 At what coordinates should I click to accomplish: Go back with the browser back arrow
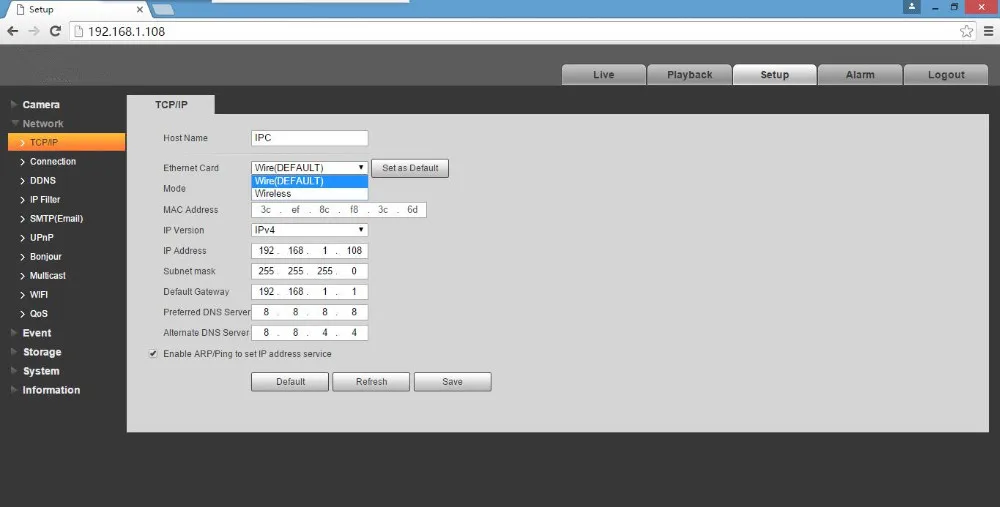coord(13,31)
